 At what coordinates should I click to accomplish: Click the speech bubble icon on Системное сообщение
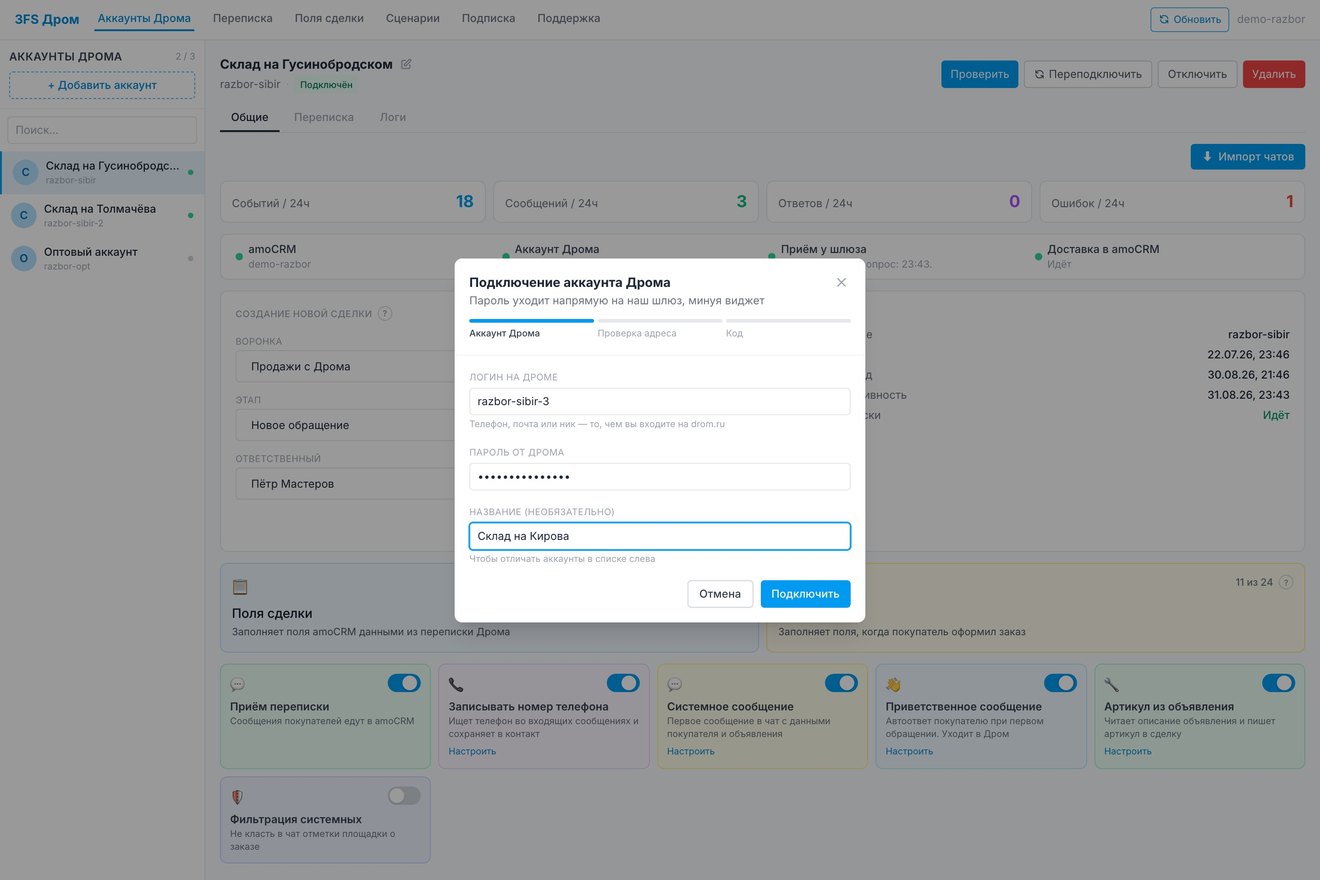[675, 685]
